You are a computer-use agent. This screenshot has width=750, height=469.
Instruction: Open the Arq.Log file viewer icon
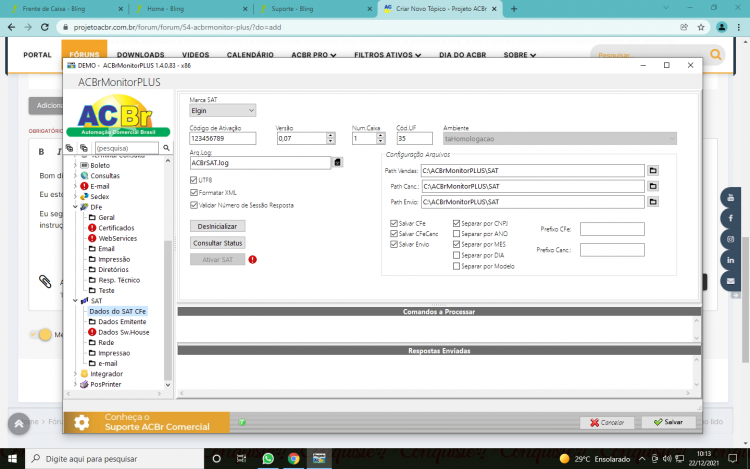point(337,163)
